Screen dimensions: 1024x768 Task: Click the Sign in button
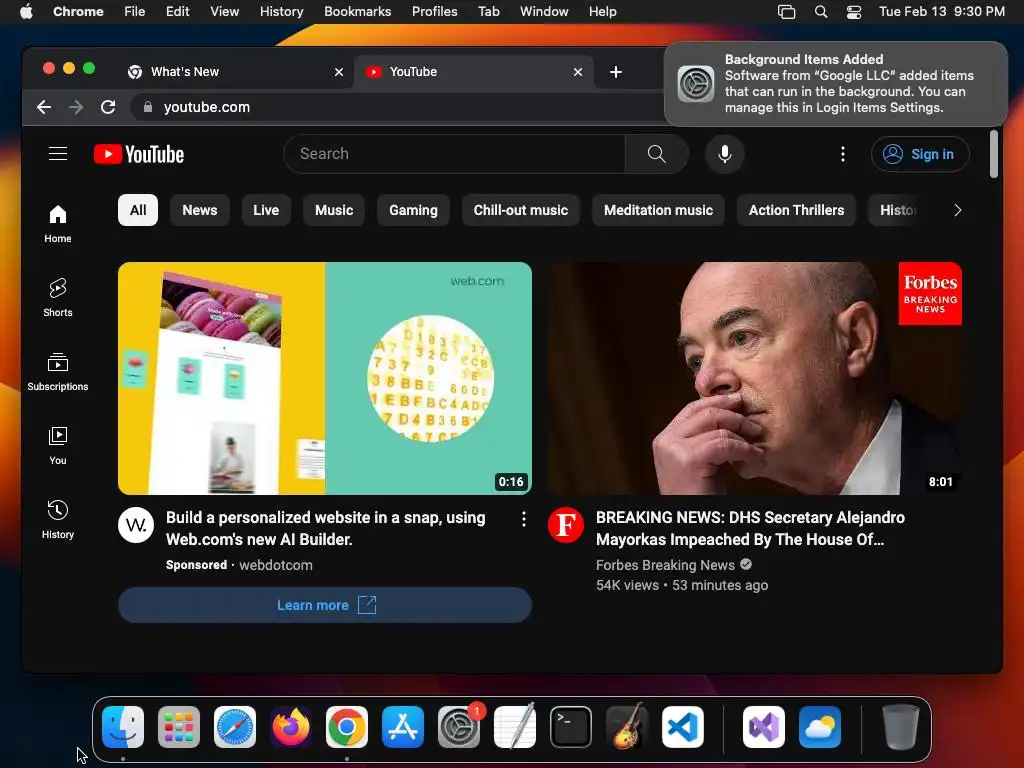click(x=920, y=154)
